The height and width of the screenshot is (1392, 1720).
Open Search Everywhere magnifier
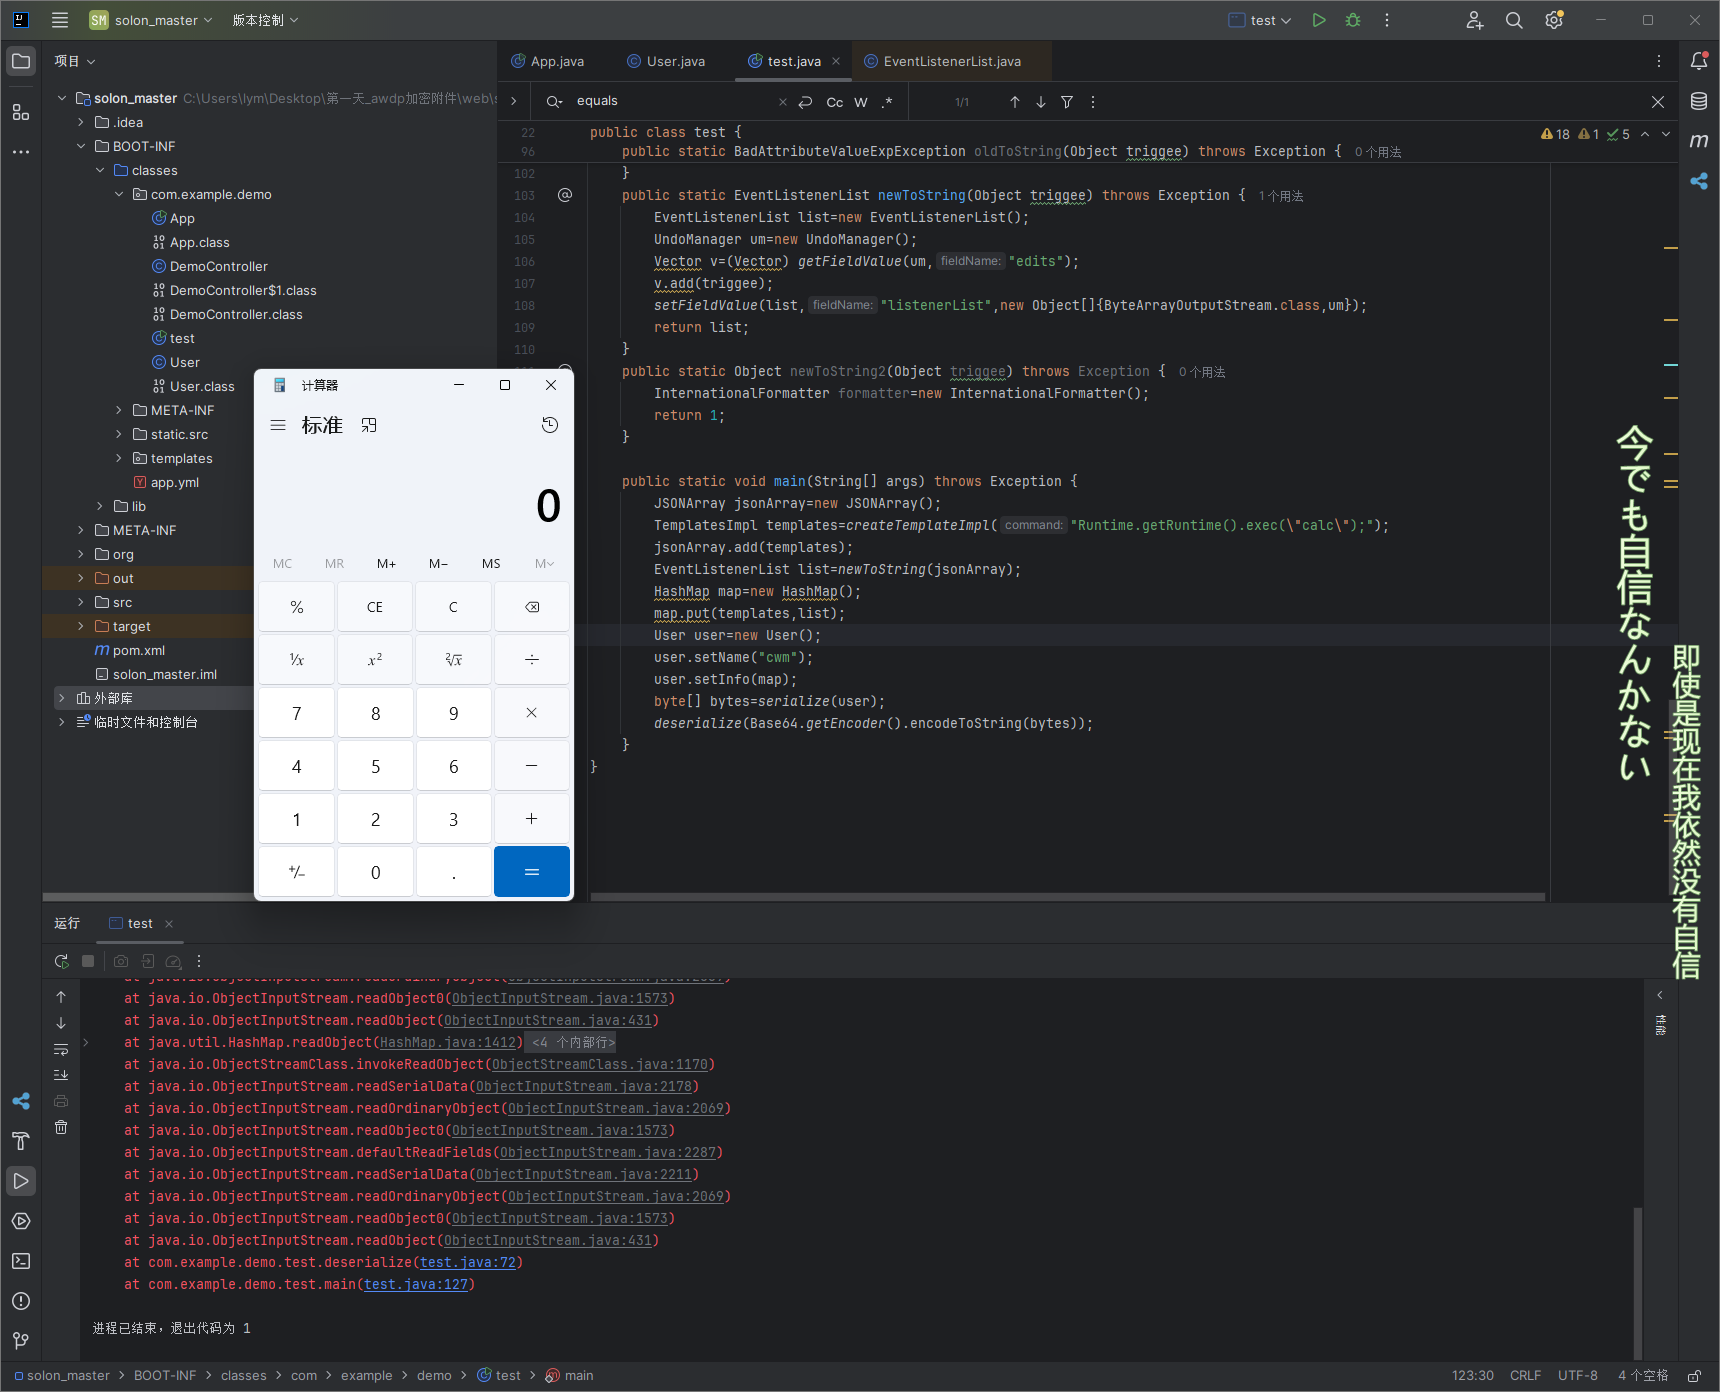coord(1514,20)
